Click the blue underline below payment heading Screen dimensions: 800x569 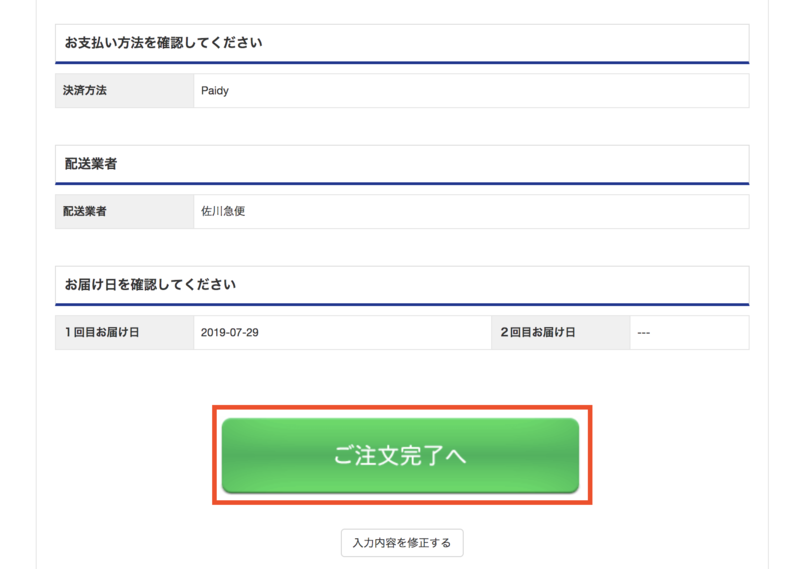(x=402, y=63)
